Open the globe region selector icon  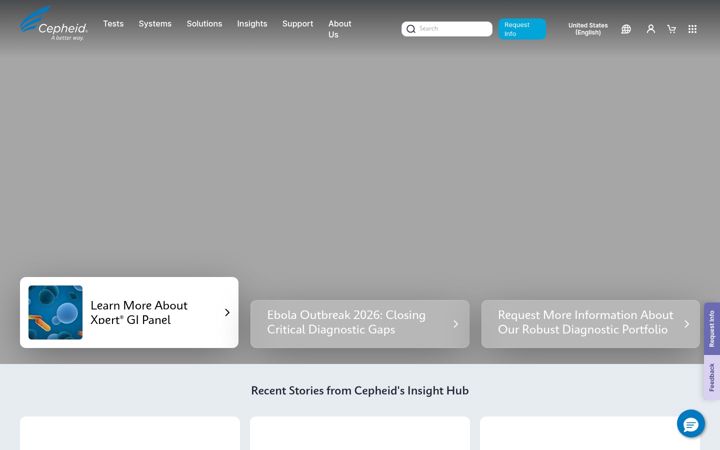click(x=626, y=29)
